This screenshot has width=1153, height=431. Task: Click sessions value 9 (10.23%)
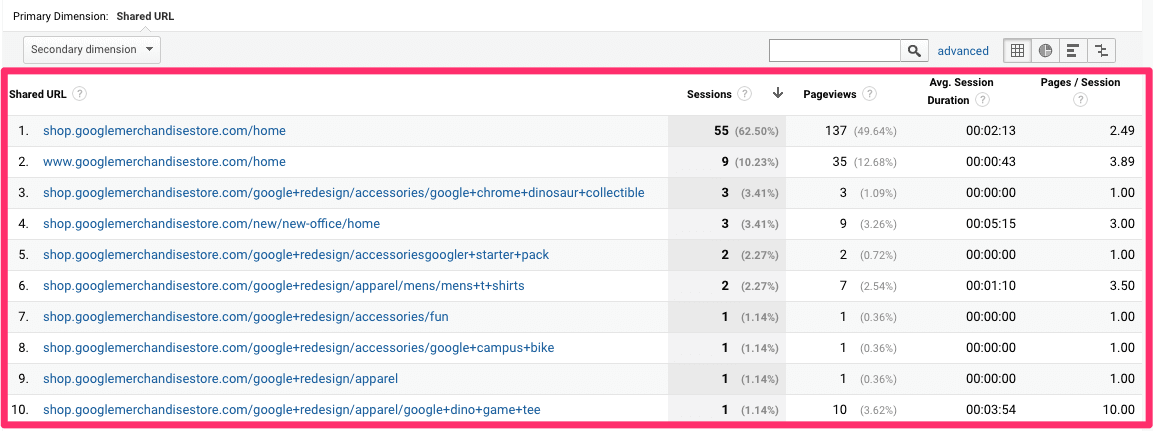tap(749, 162)
